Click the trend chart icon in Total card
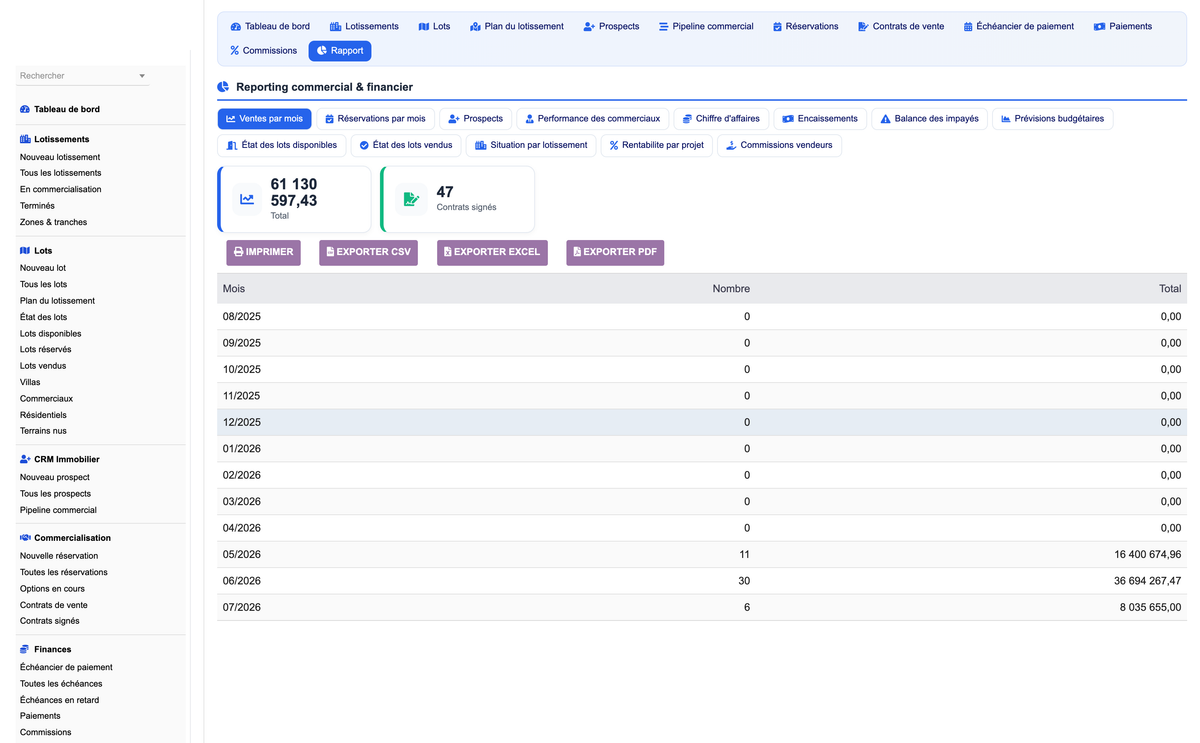Viewport: 1200px width, 743px height. click(247, 199)
